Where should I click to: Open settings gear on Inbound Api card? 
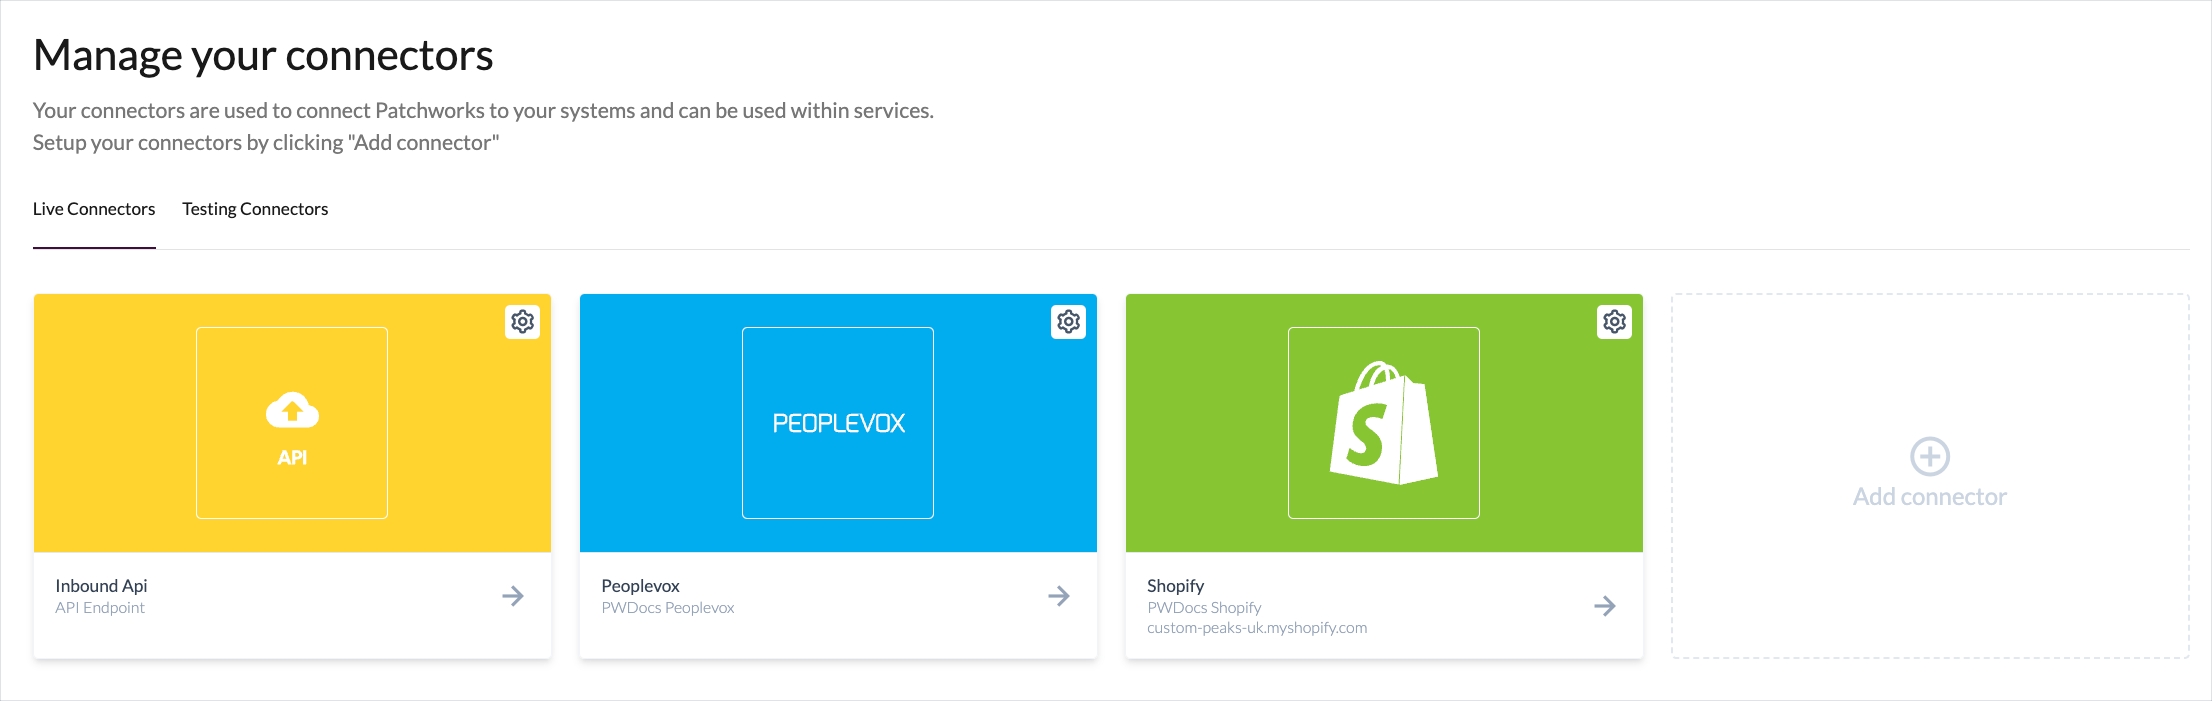pos(522,322)
